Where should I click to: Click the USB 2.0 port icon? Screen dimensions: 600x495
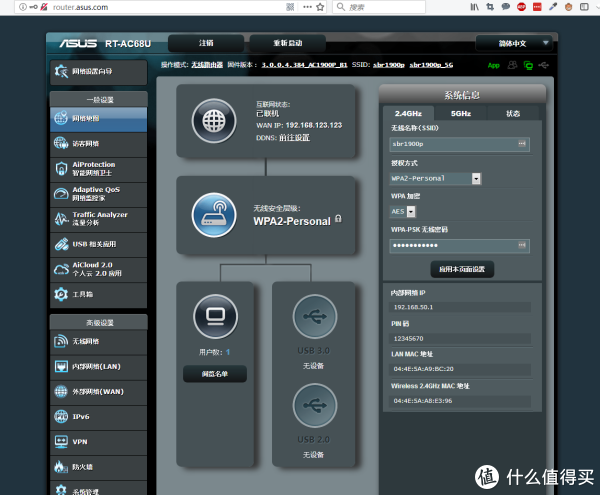pyautogui.click(x=315, y=405)
